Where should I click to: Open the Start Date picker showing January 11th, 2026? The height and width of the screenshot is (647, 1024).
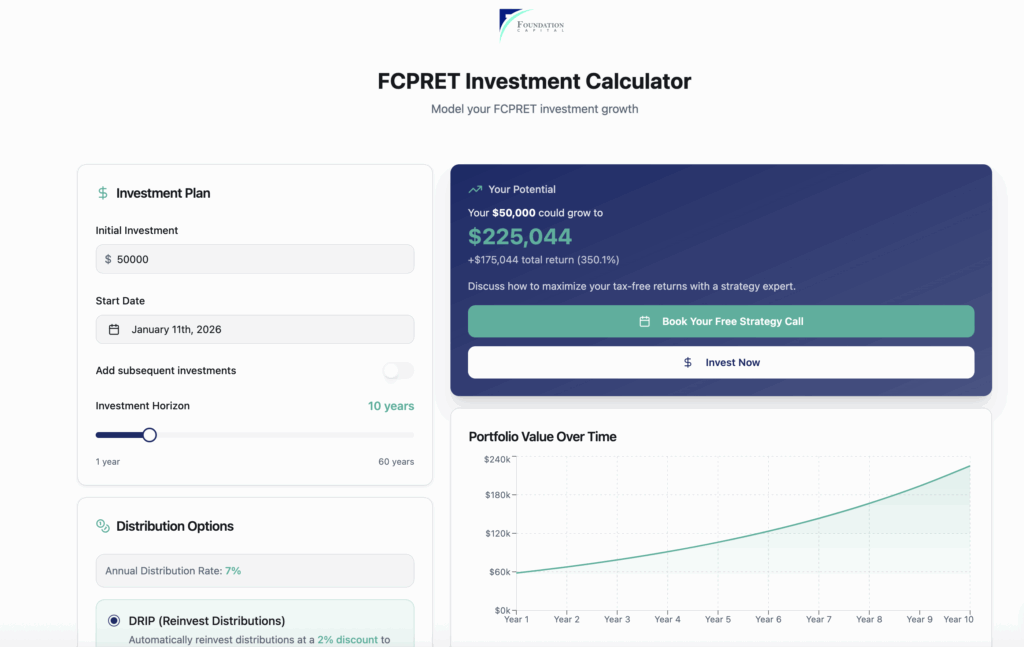pos(255,330)
